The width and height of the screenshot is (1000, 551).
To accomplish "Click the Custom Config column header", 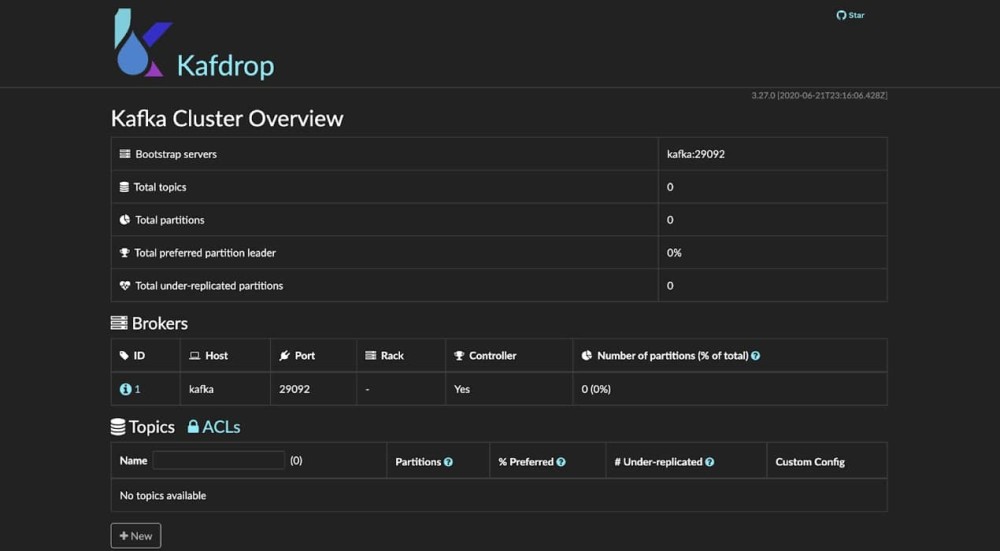I will tap(810, 462).
